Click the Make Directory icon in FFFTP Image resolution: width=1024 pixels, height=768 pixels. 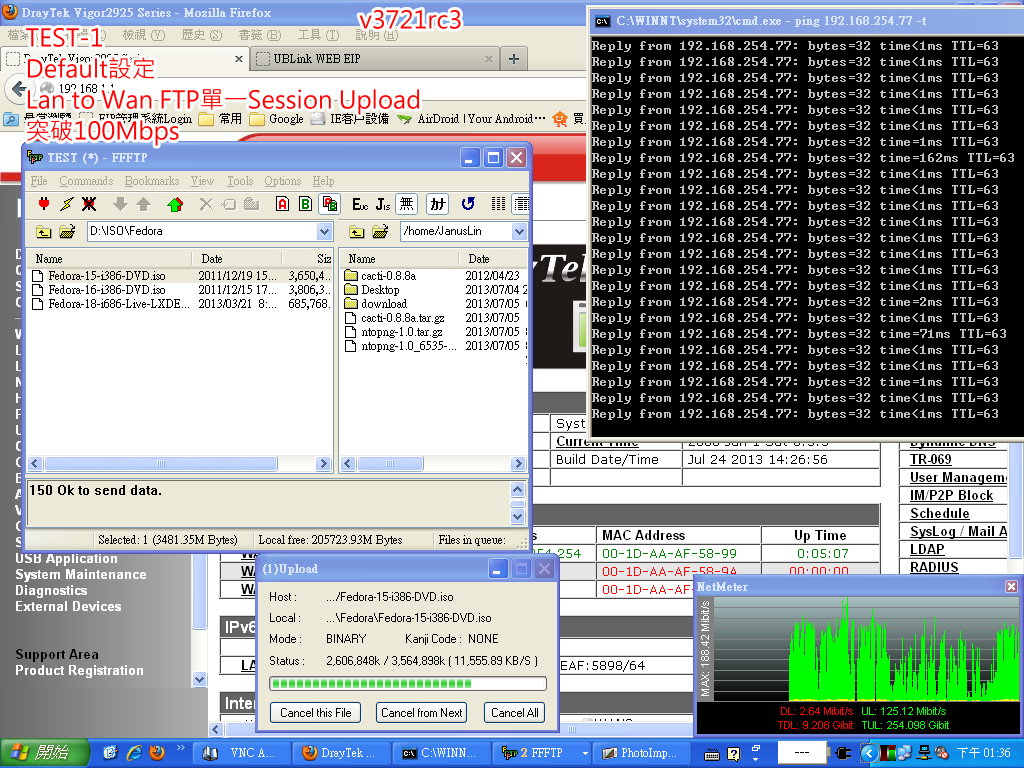point(251,204)
